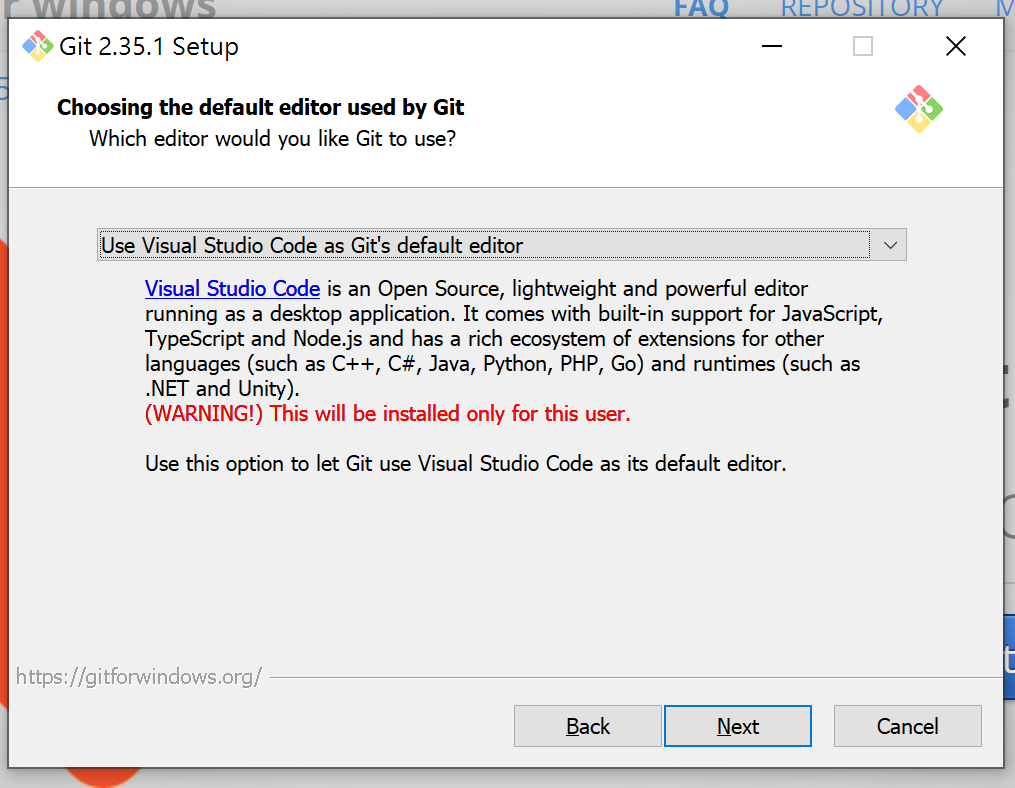Click the text Which editor would you like Git to use?
This screenshot has height=788, width=1015.
click(x=273, y=139)
